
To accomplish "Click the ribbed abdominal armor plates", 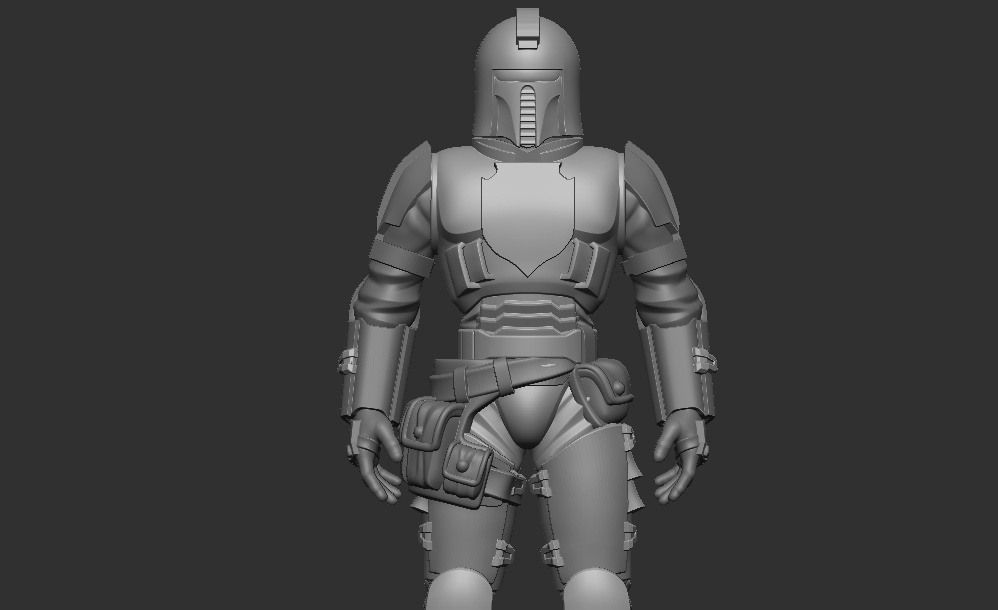I will tap(527, 318).
